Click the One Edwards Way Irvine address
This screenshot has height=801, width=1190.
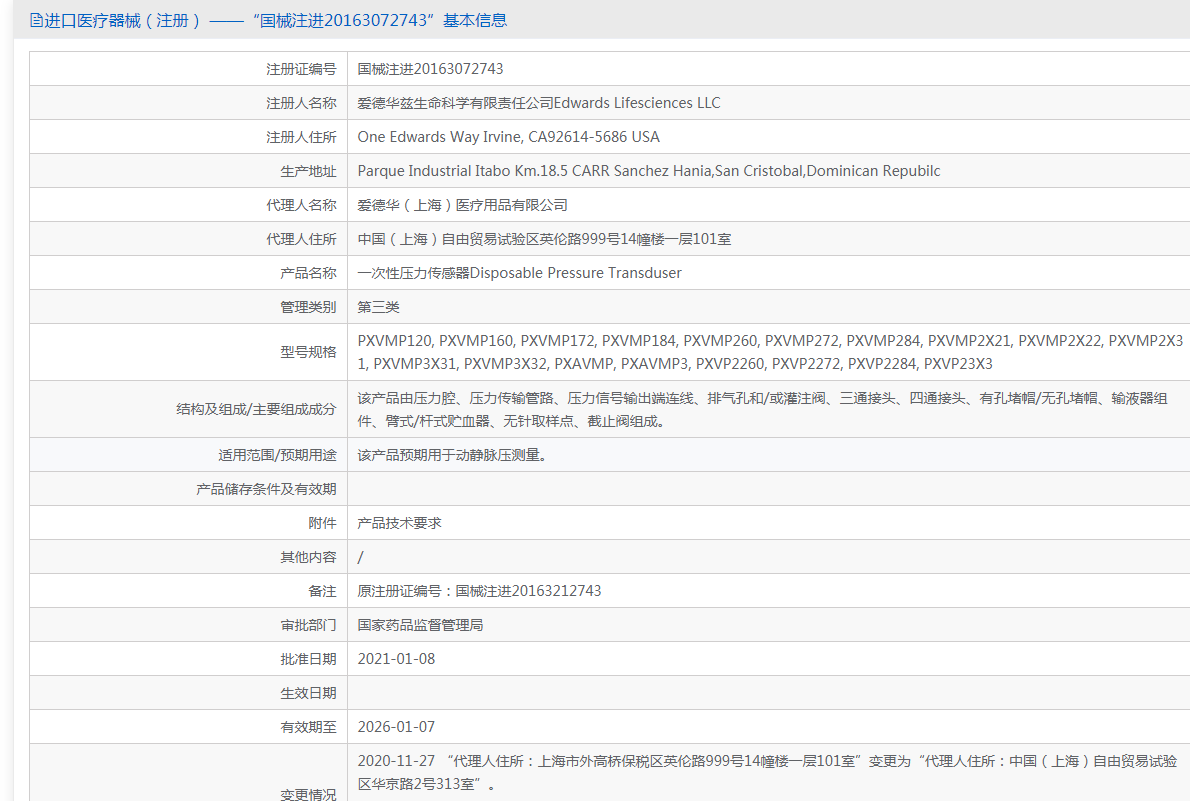(x=508, y=137)
